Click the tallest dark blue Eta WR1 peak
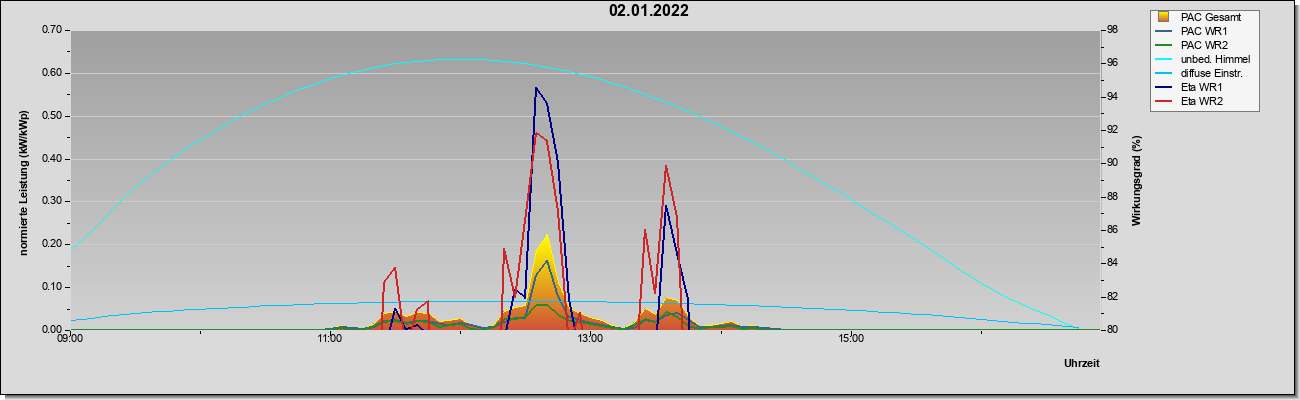This screenshot has width=1300, height=400. tap(537, 89)
